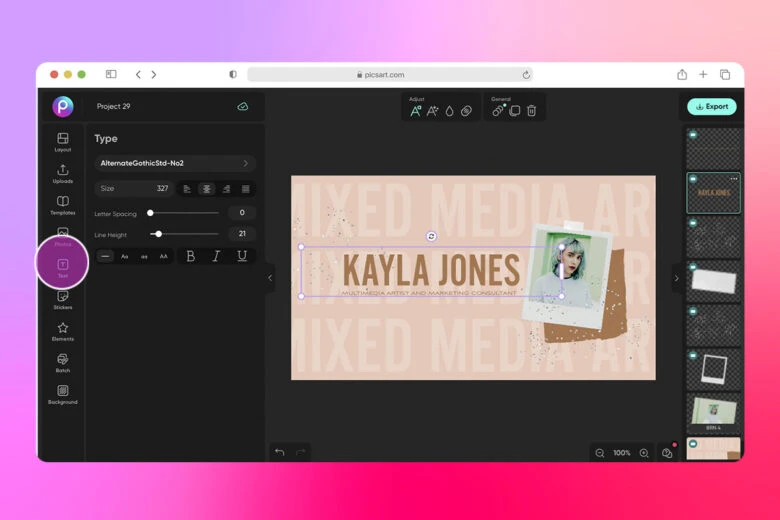The image size is (780, 520).
Task: Switch to the Templates tab
Action: pyautogui.click(x=63, y=205)
